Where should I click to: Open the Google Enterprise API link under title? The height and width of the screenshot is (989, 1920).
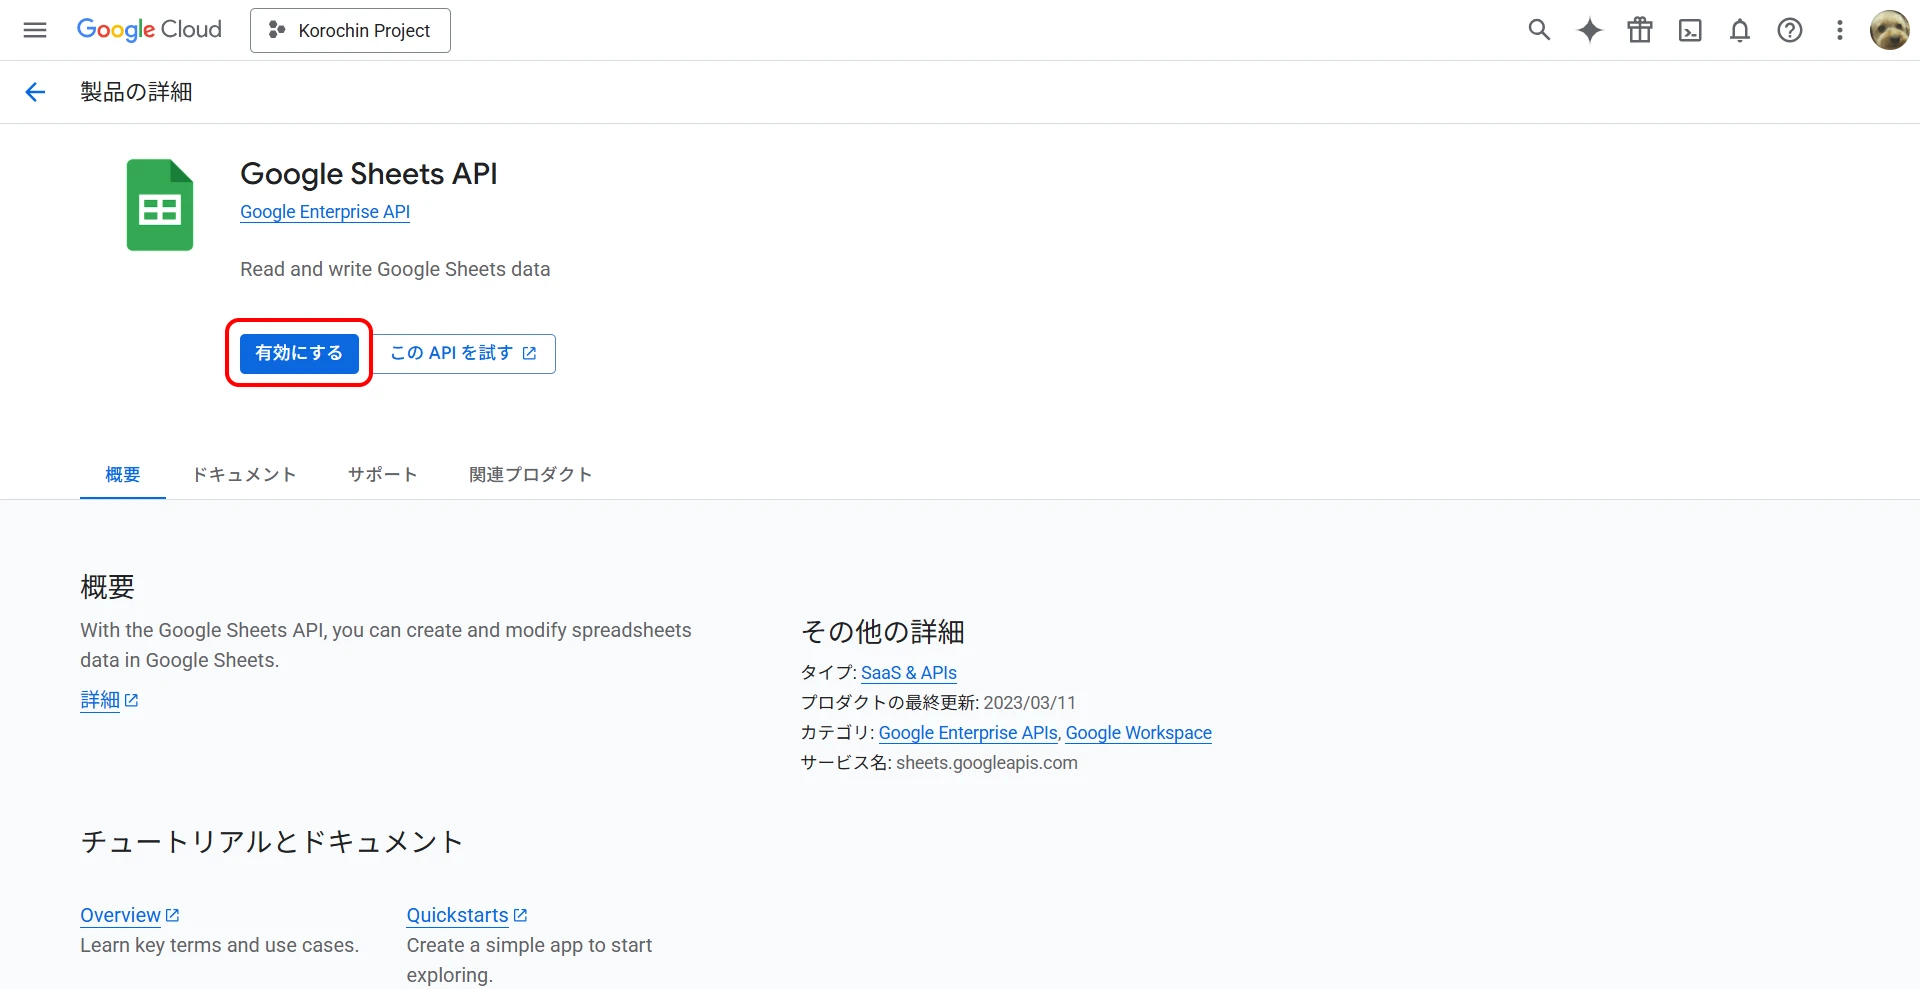pos(325,212)
